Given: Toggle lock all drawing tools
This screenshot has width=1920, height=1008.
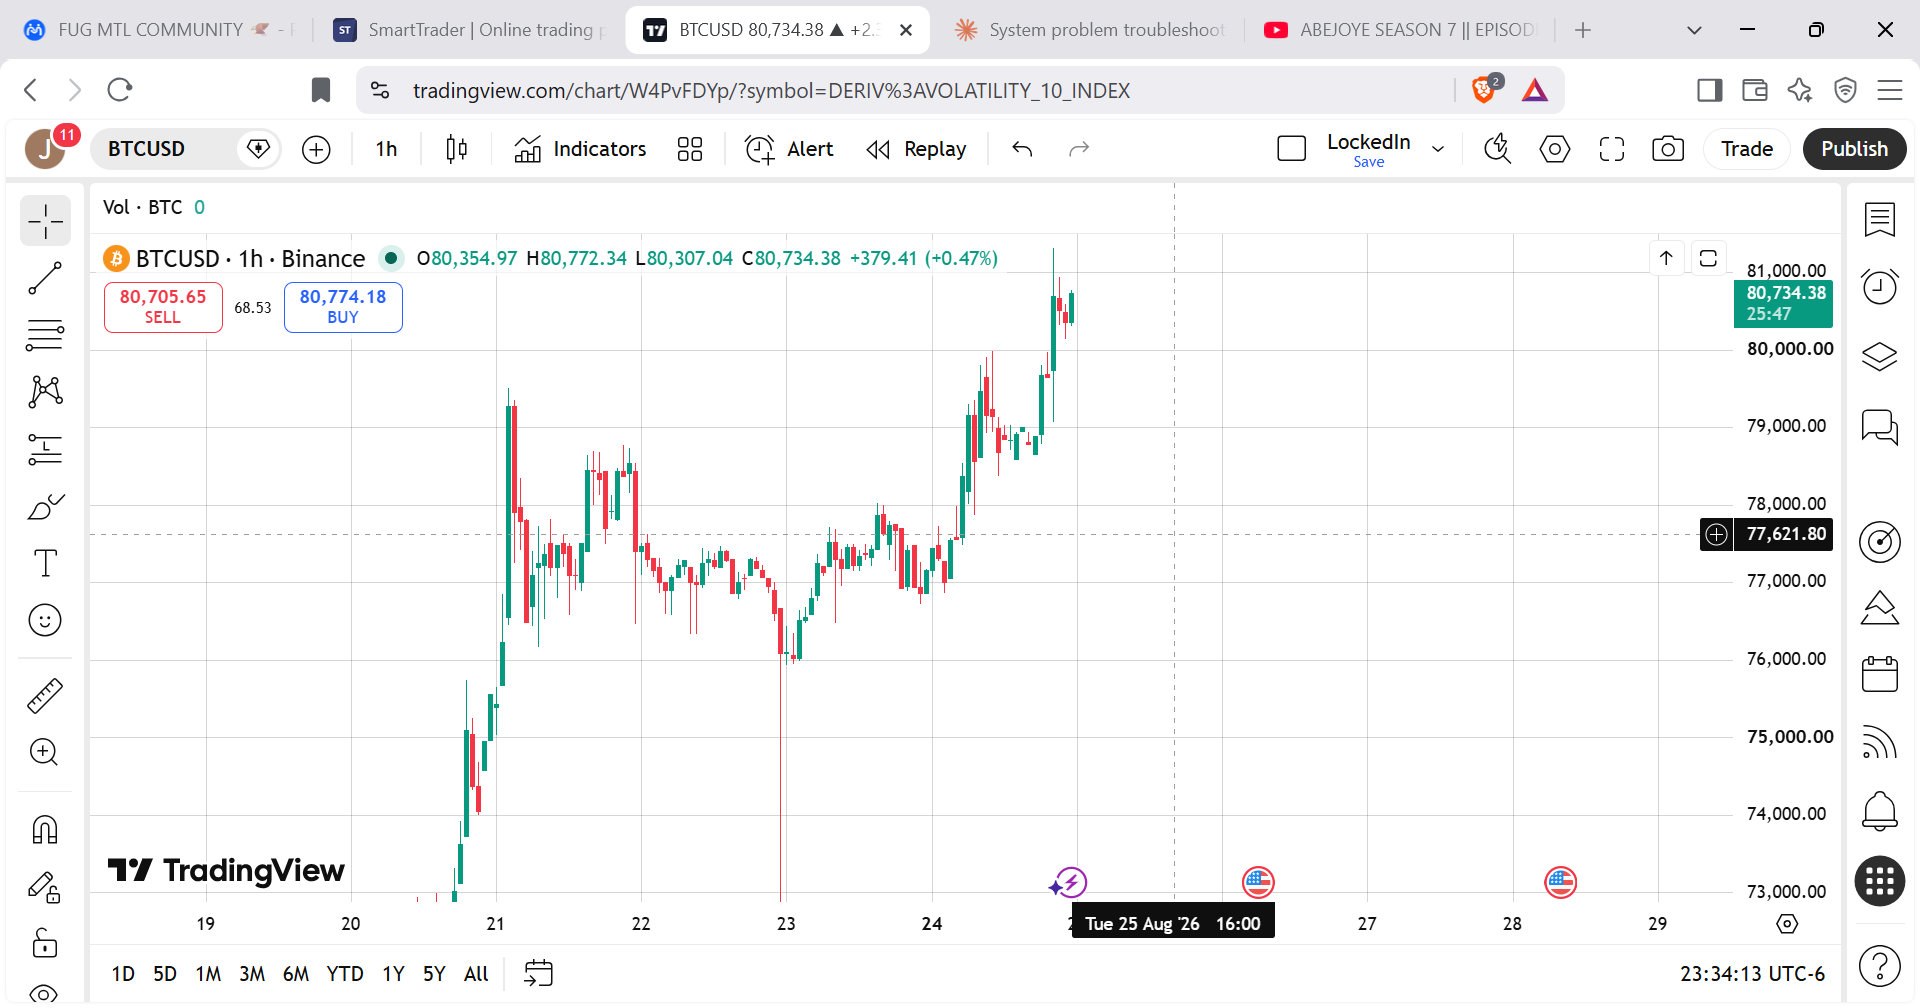Looking at the screenshot, I should pos(45,943).
